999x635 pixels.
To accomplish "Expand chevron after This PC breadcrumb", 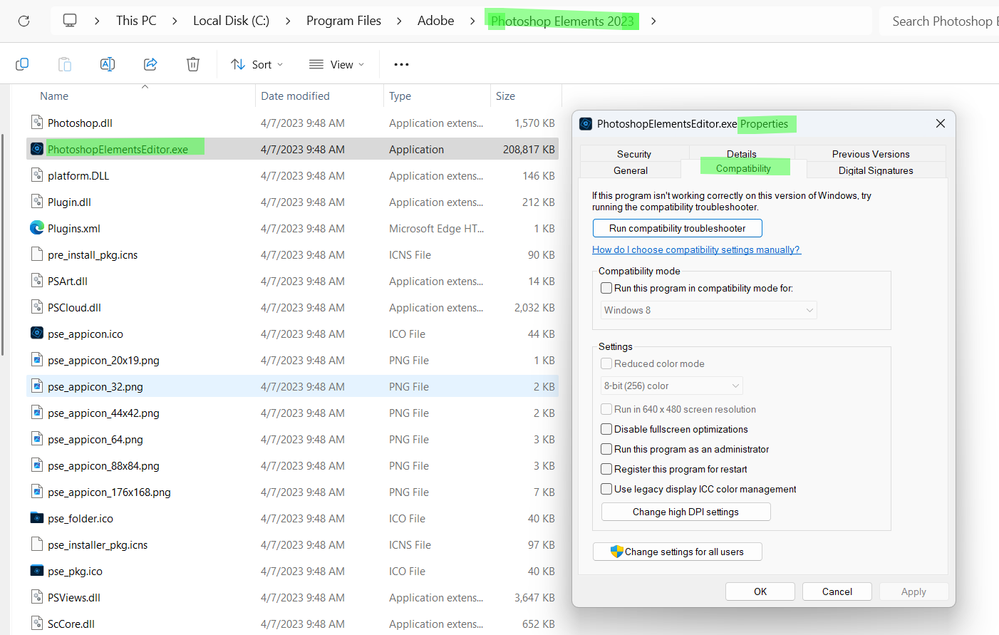I will click(x=175, y=21).
